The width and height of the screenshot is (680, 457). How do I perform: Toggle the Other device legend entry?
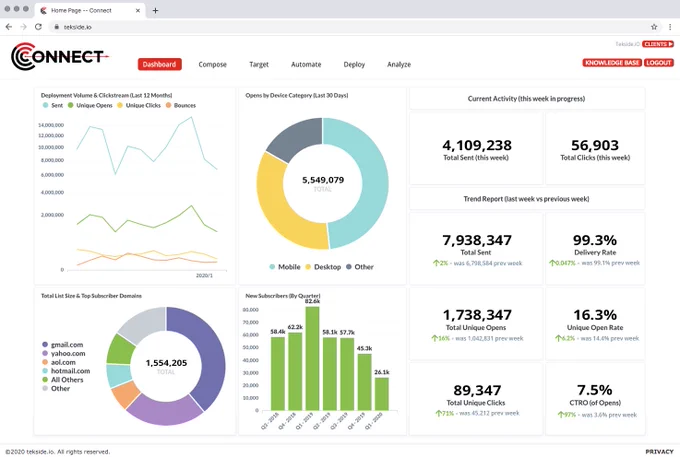[360, 267]
